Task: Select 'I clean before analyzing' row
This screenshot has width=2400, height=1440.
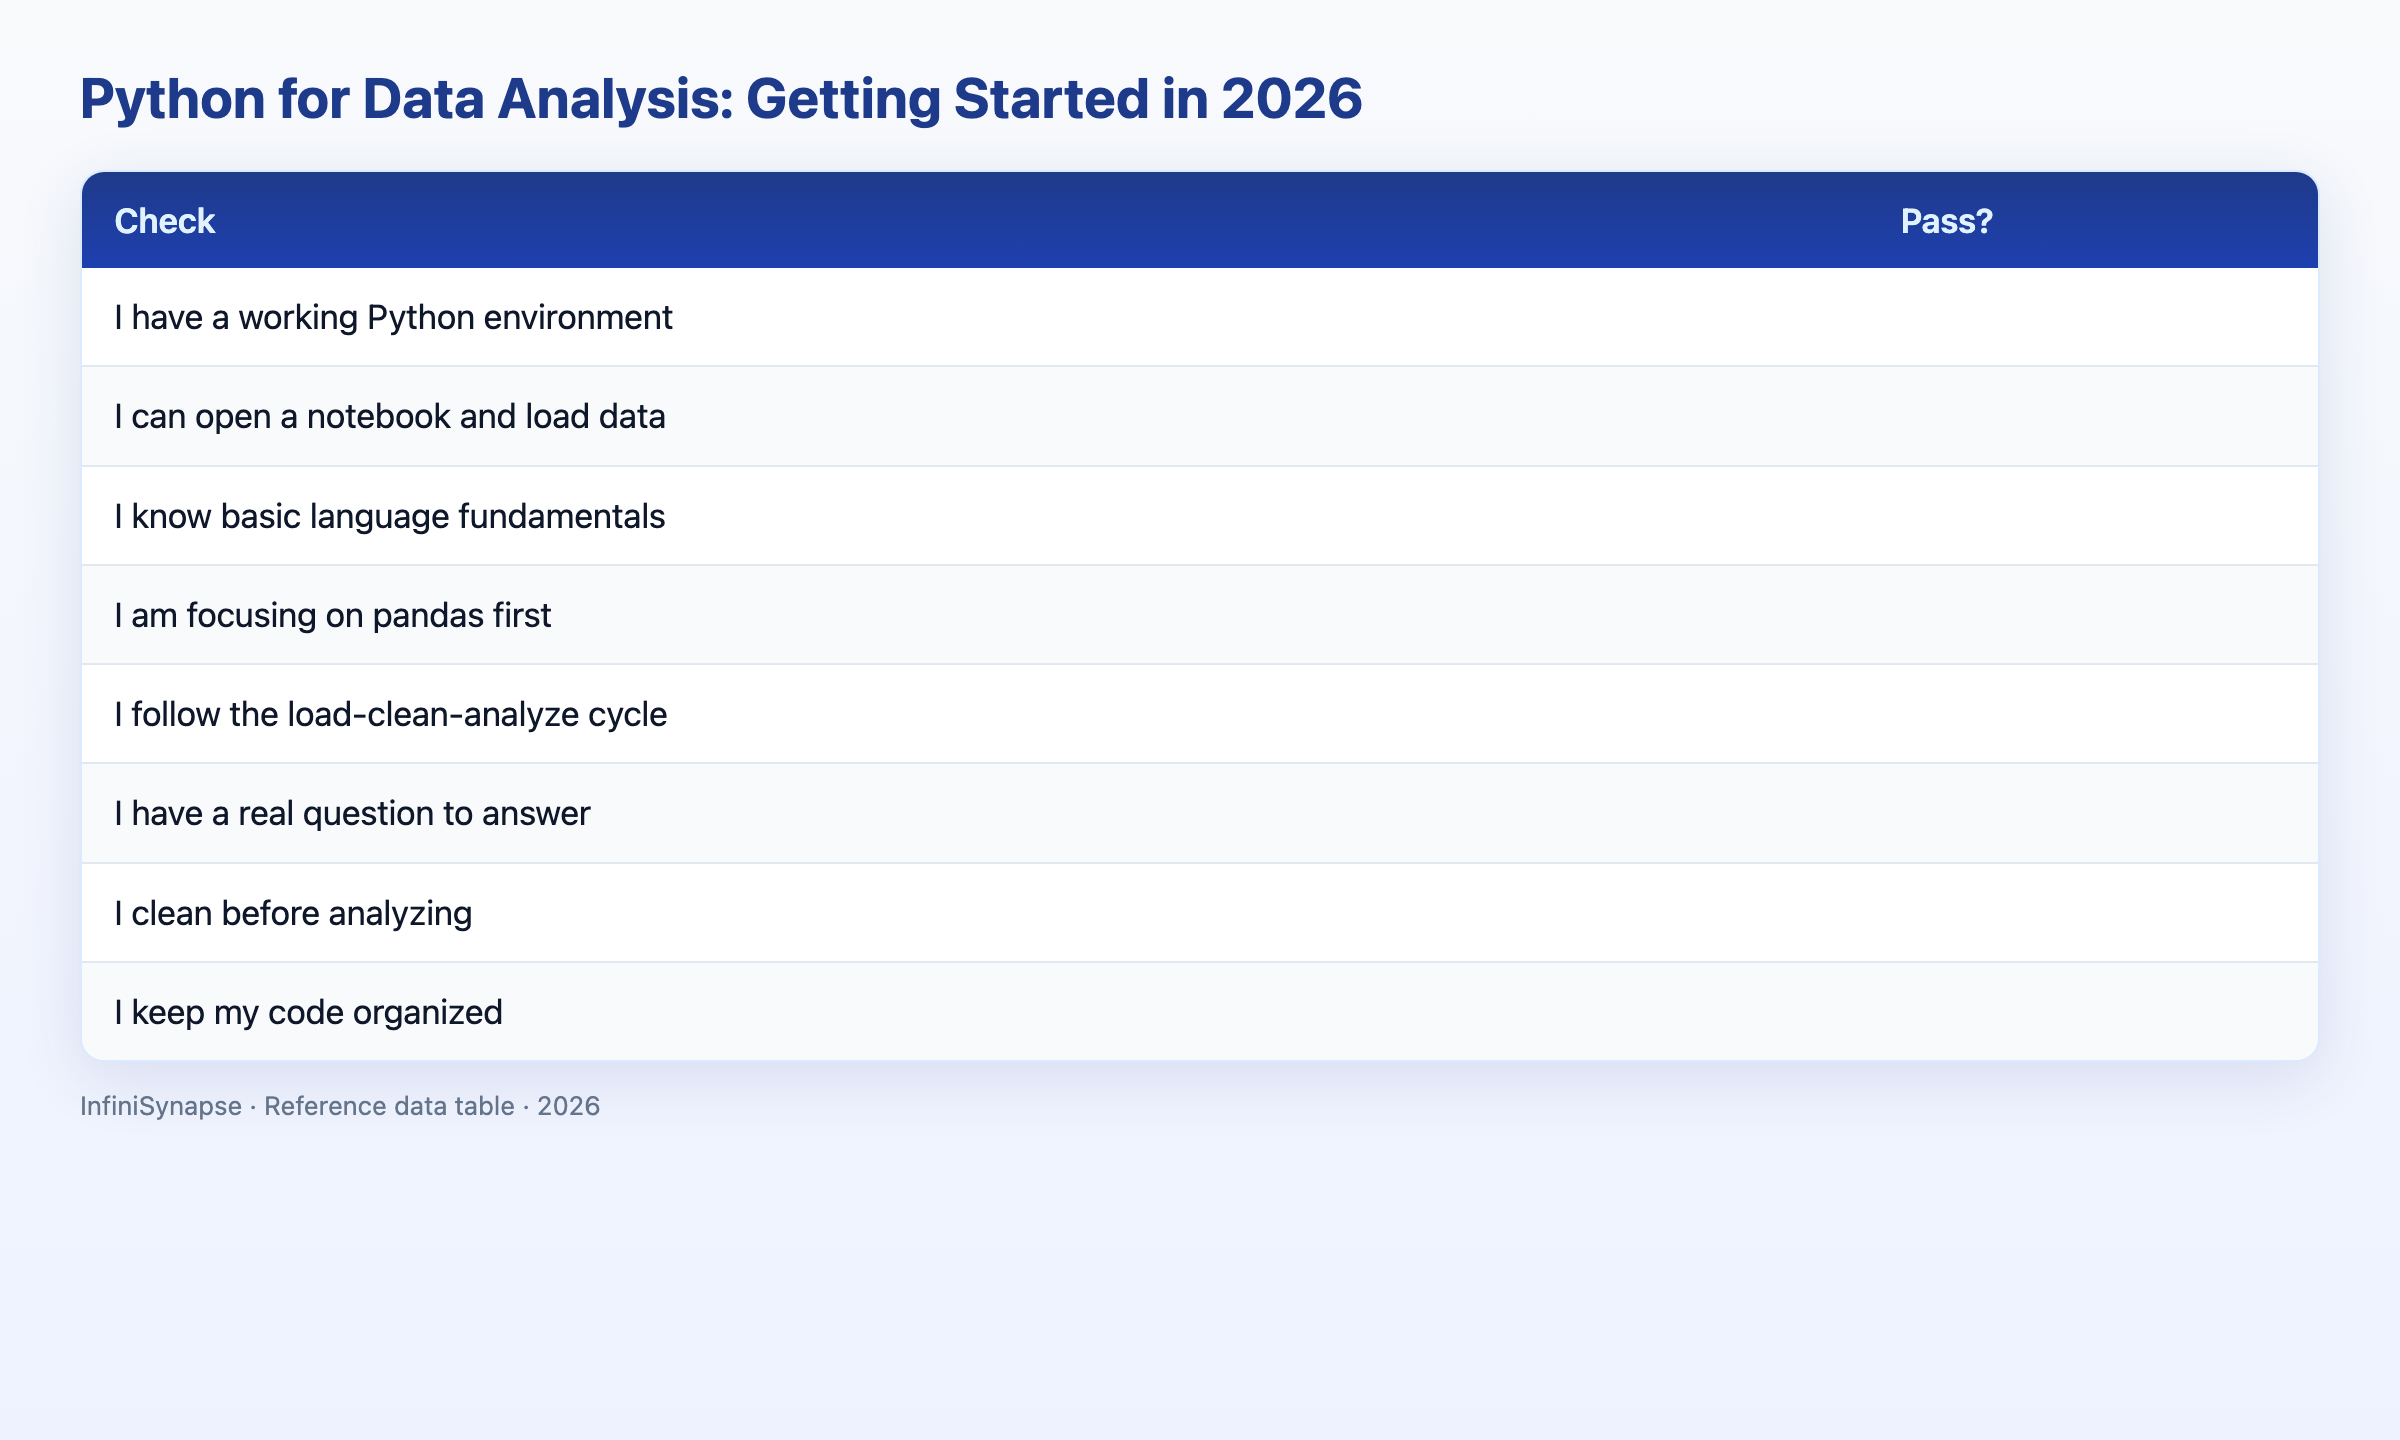Action: pyautogui.click(x=1199, y=912)
